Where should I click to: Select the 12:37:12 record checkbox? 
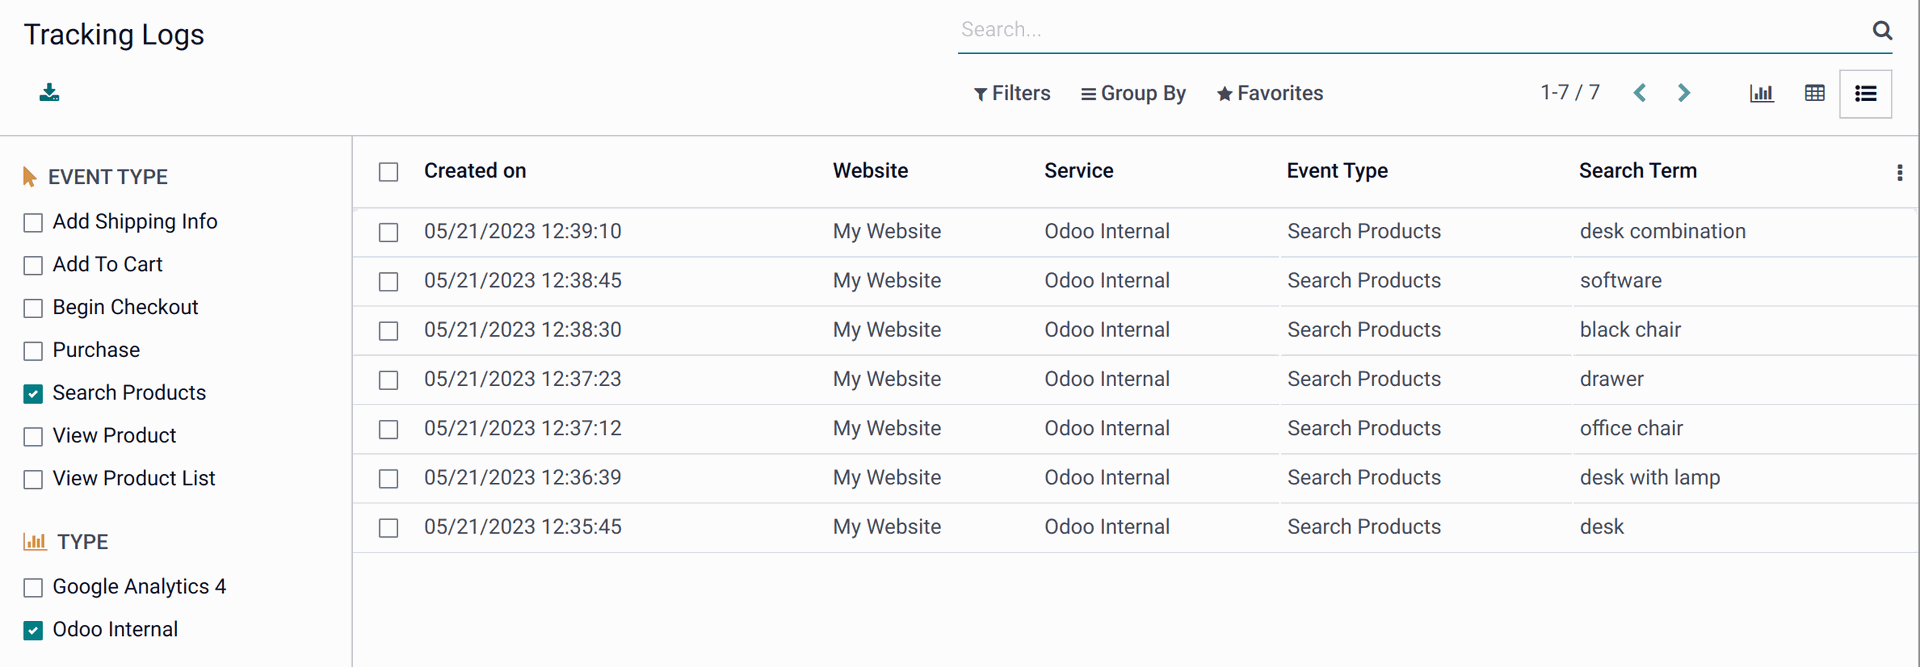389,429
